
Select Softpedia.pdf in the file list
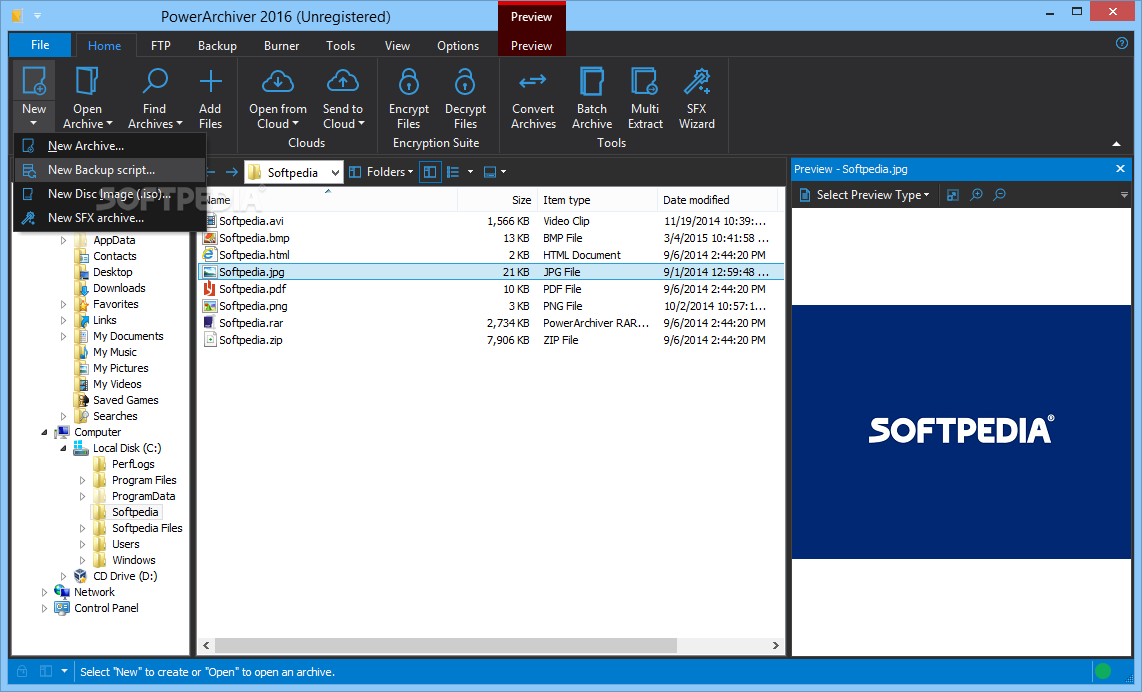252,289
